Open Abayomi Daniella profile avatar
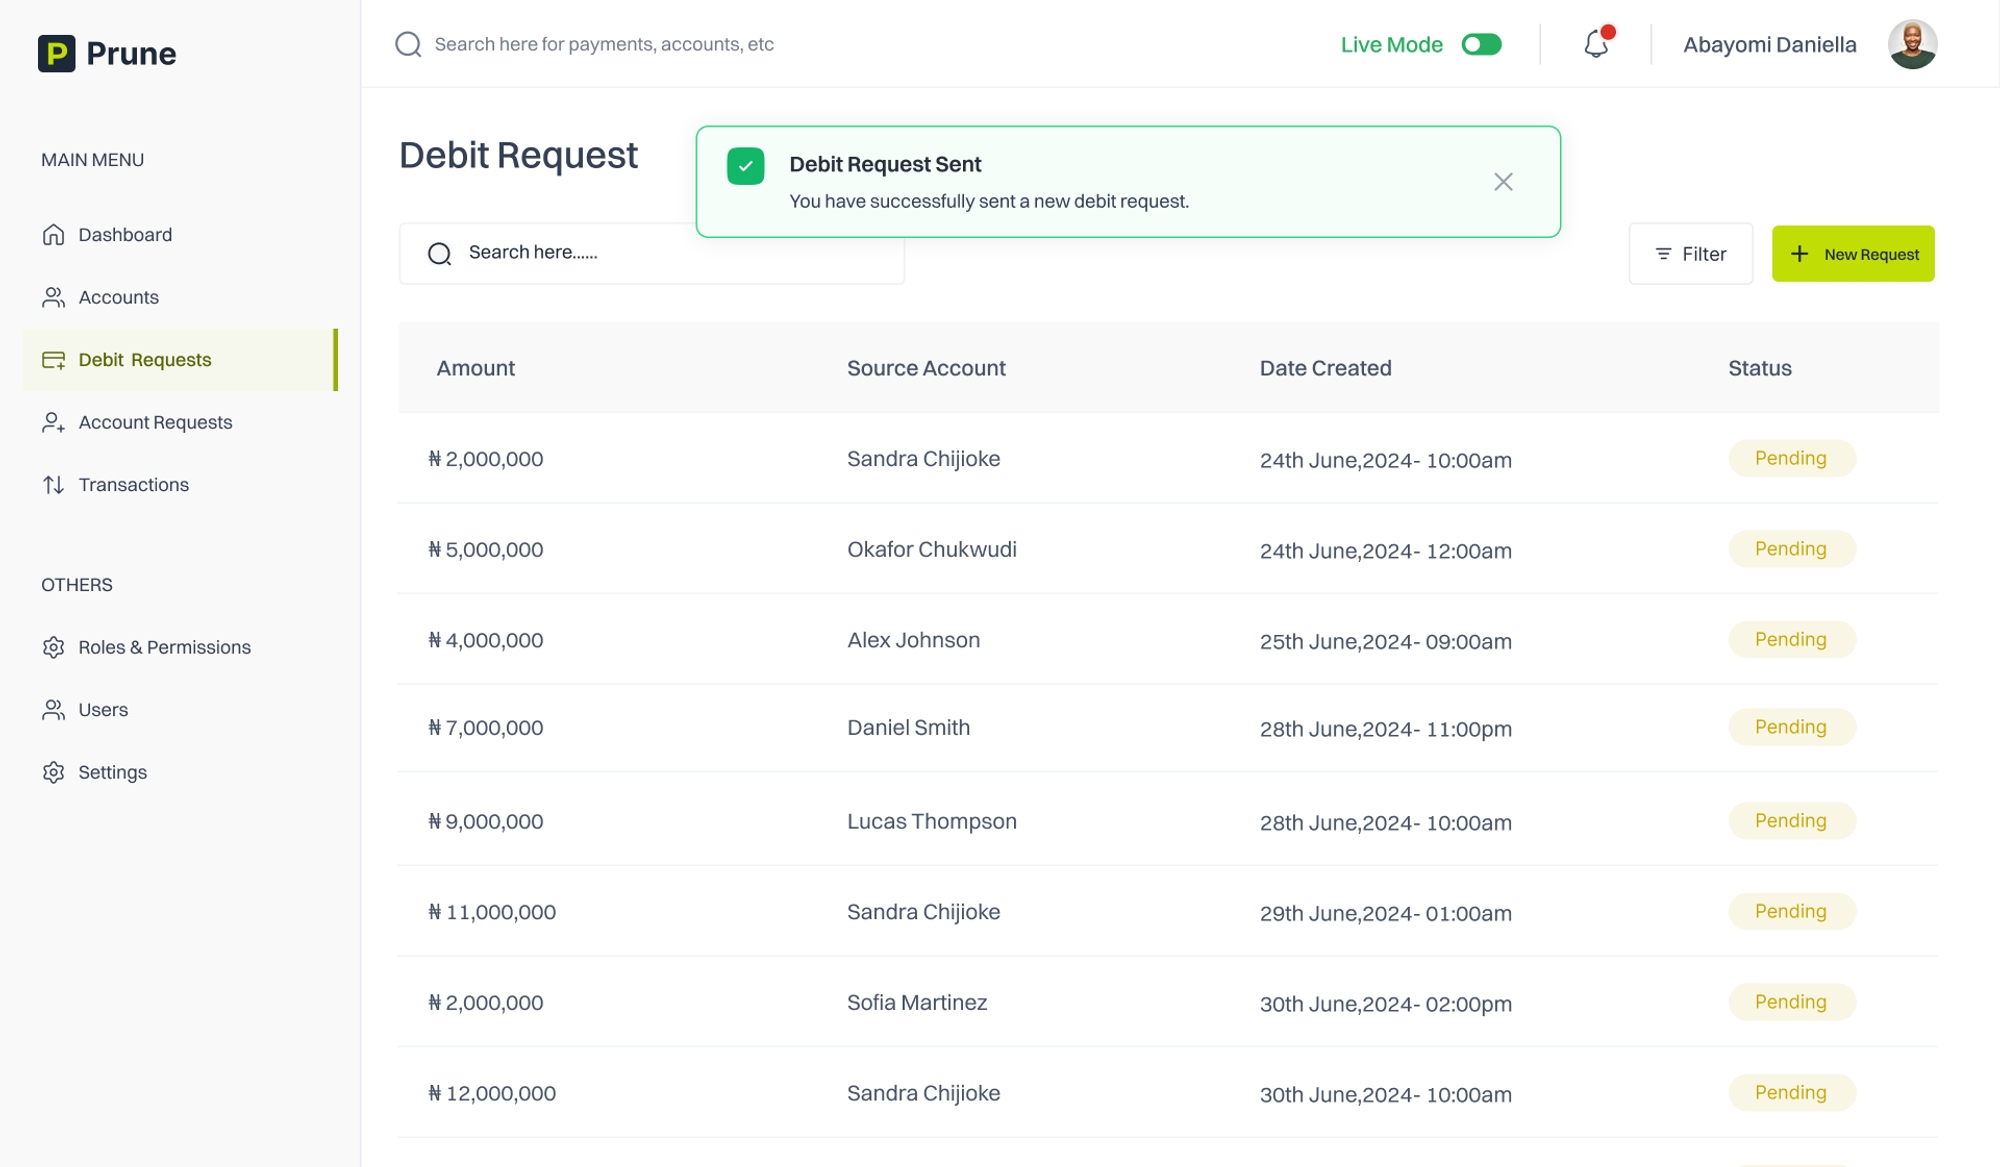Screen dimensions: 2000x1167 1912,44
